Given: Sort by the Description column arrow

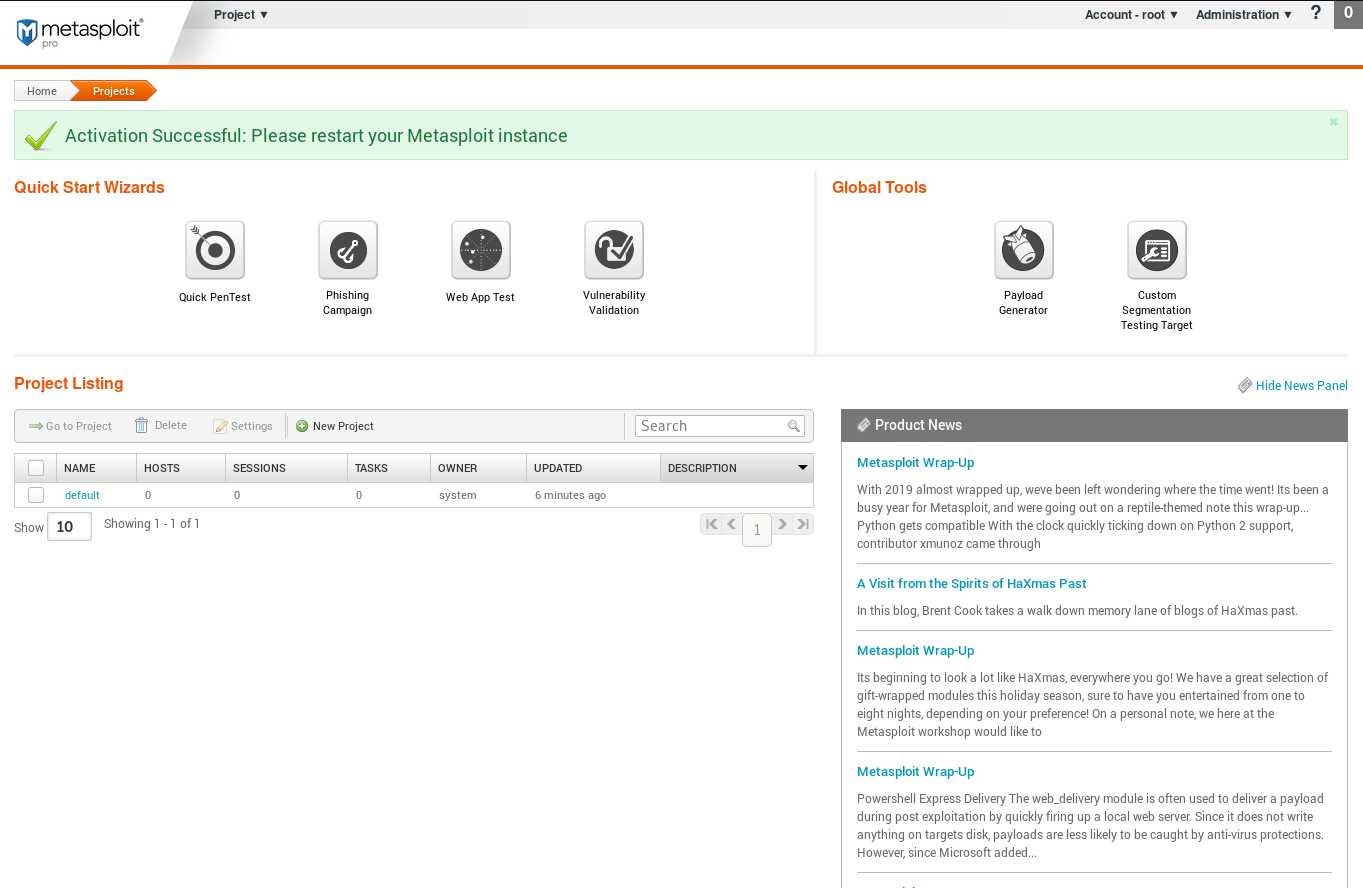Looking at the screenshot, I should [802, 468].
